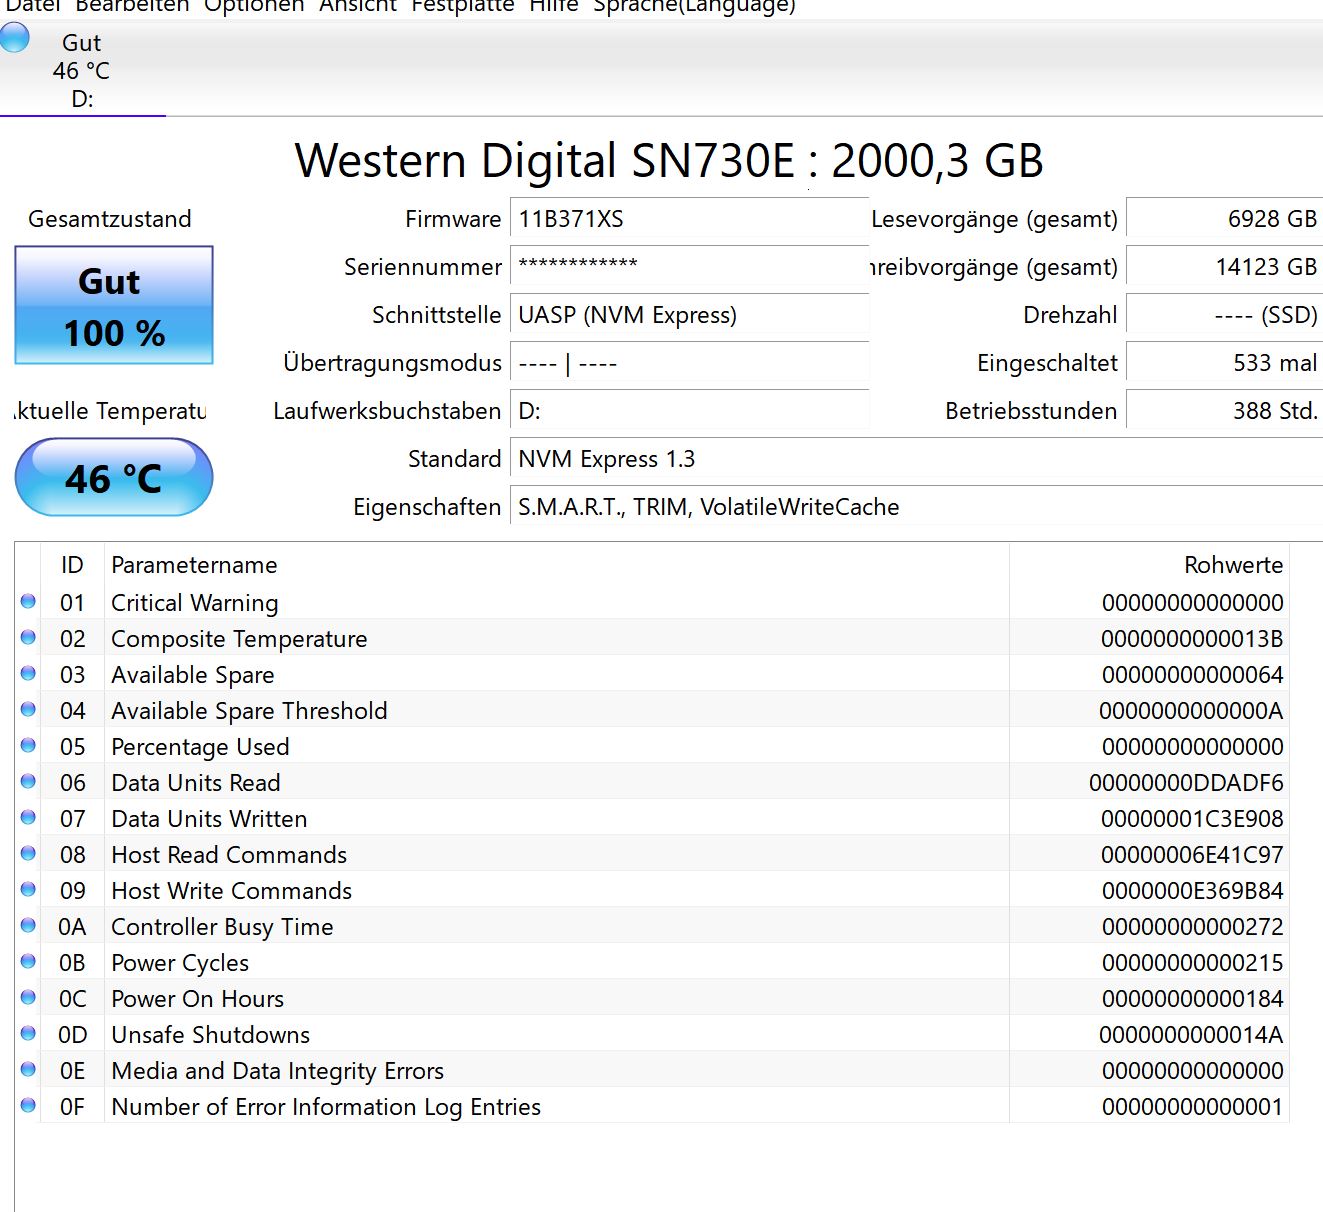1323x1212 pixels.
Task: Click the Schnittstelle field UASP (NVM Express)
Action: tap(689, 315)
